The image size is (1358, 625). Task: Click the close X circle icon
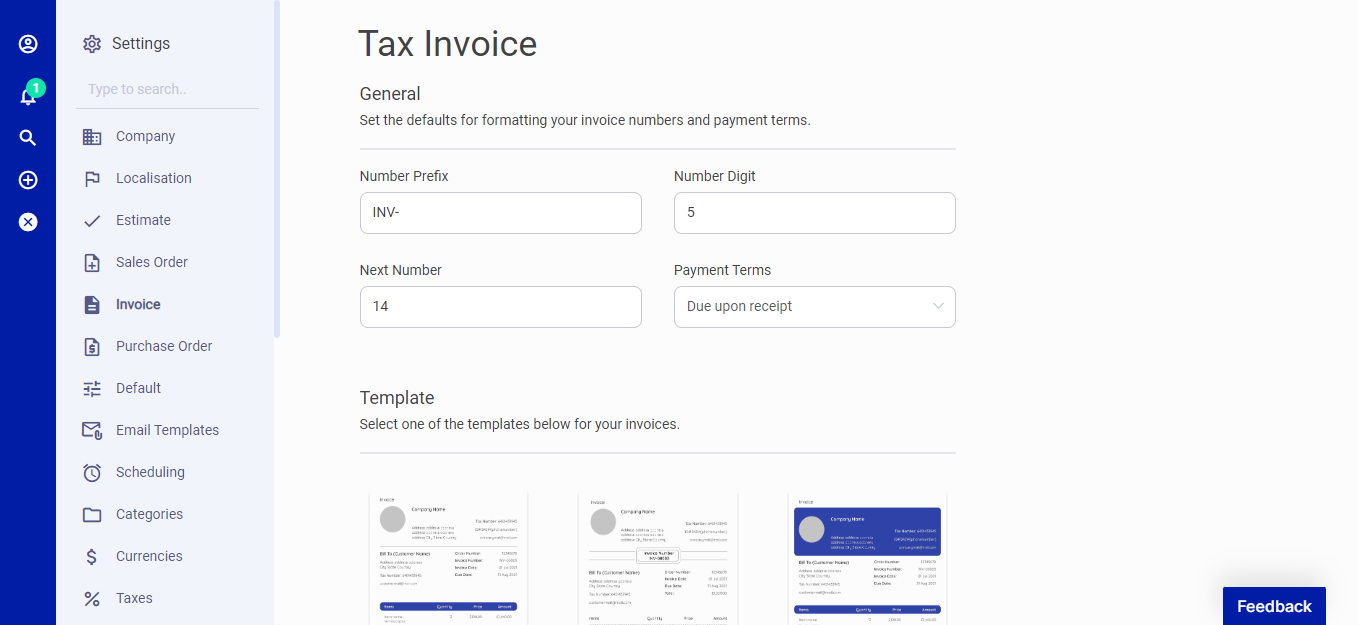pyautogui.click(x=28, y=222)
